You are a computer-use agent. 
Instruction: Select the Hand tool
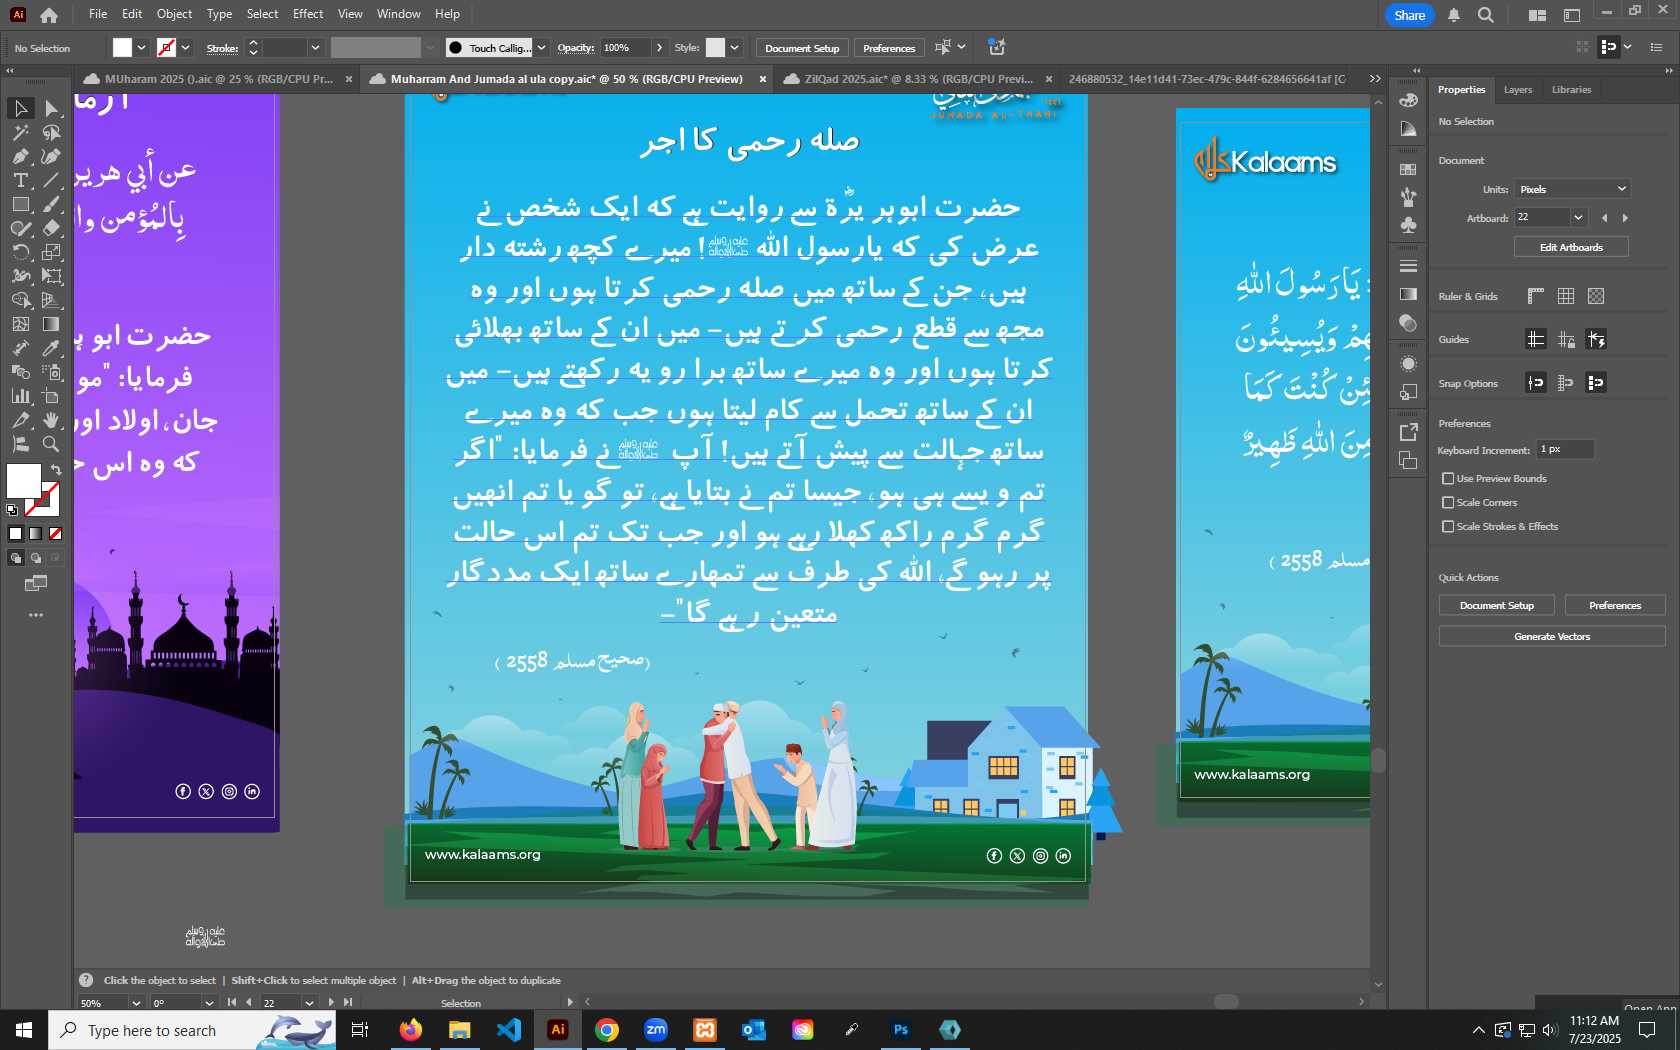point(51,420)
